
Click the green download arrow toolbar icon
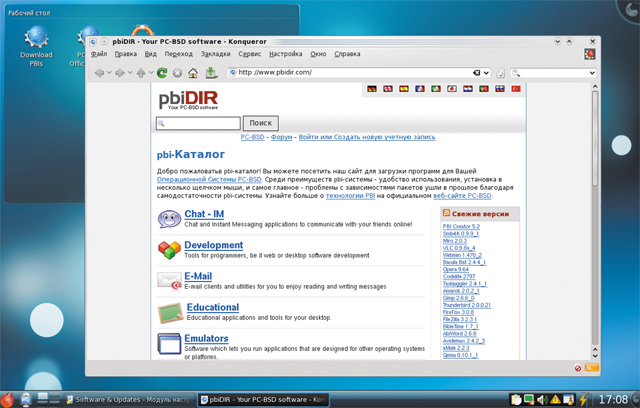coord(211,73)
